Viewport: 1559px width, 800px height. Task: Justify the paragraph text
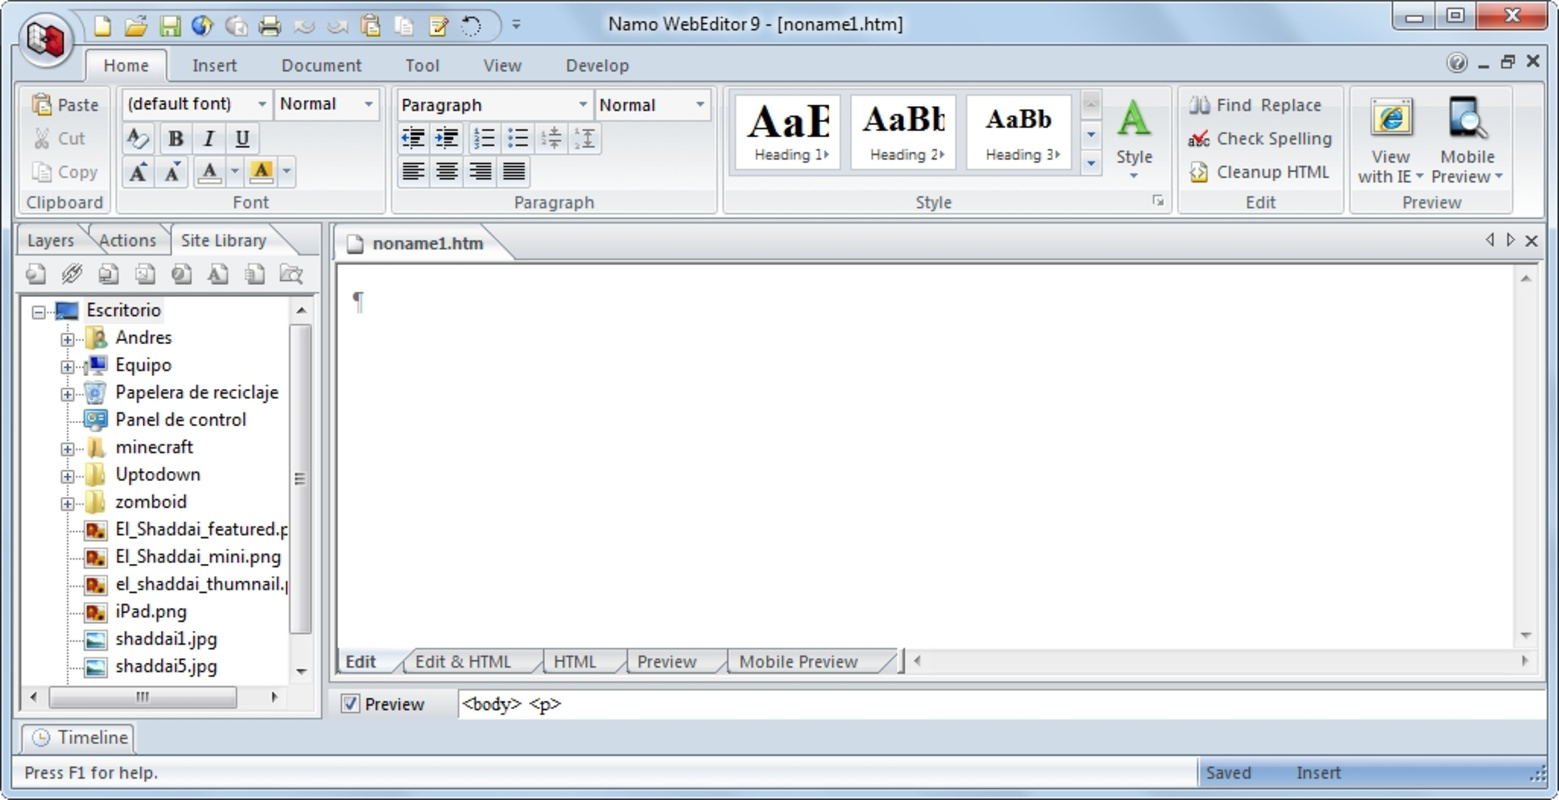[514, 172]
